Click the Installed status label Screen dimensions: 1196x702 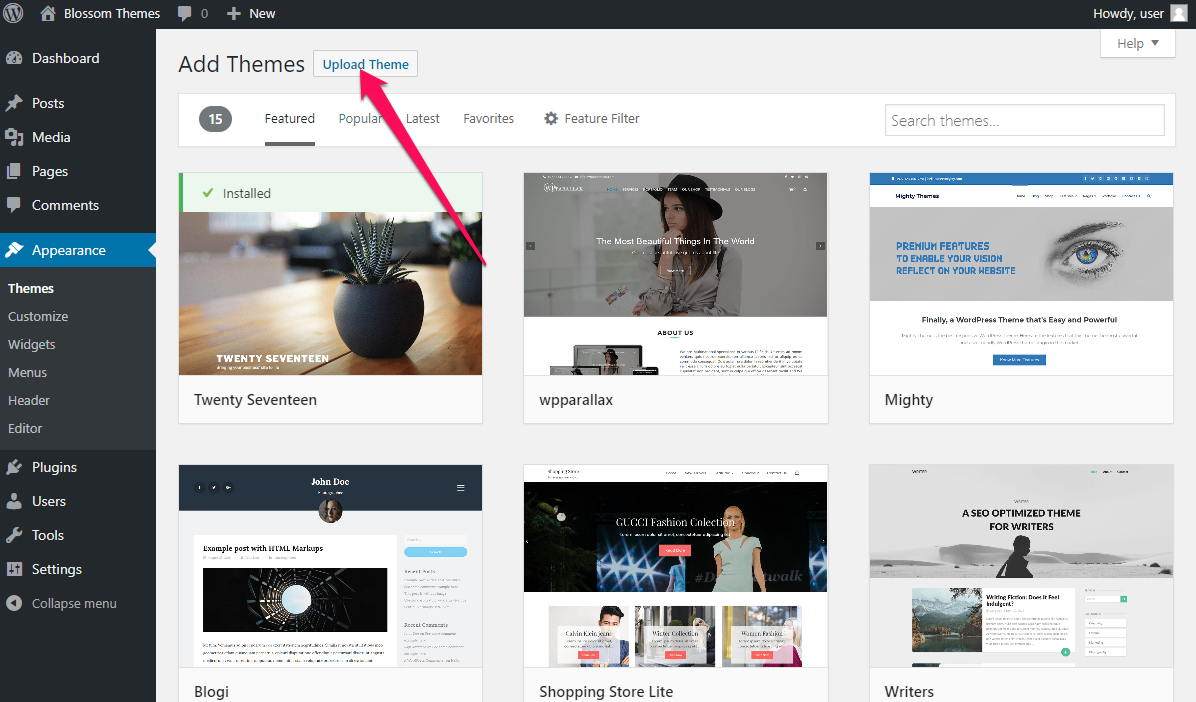[246, 194]
